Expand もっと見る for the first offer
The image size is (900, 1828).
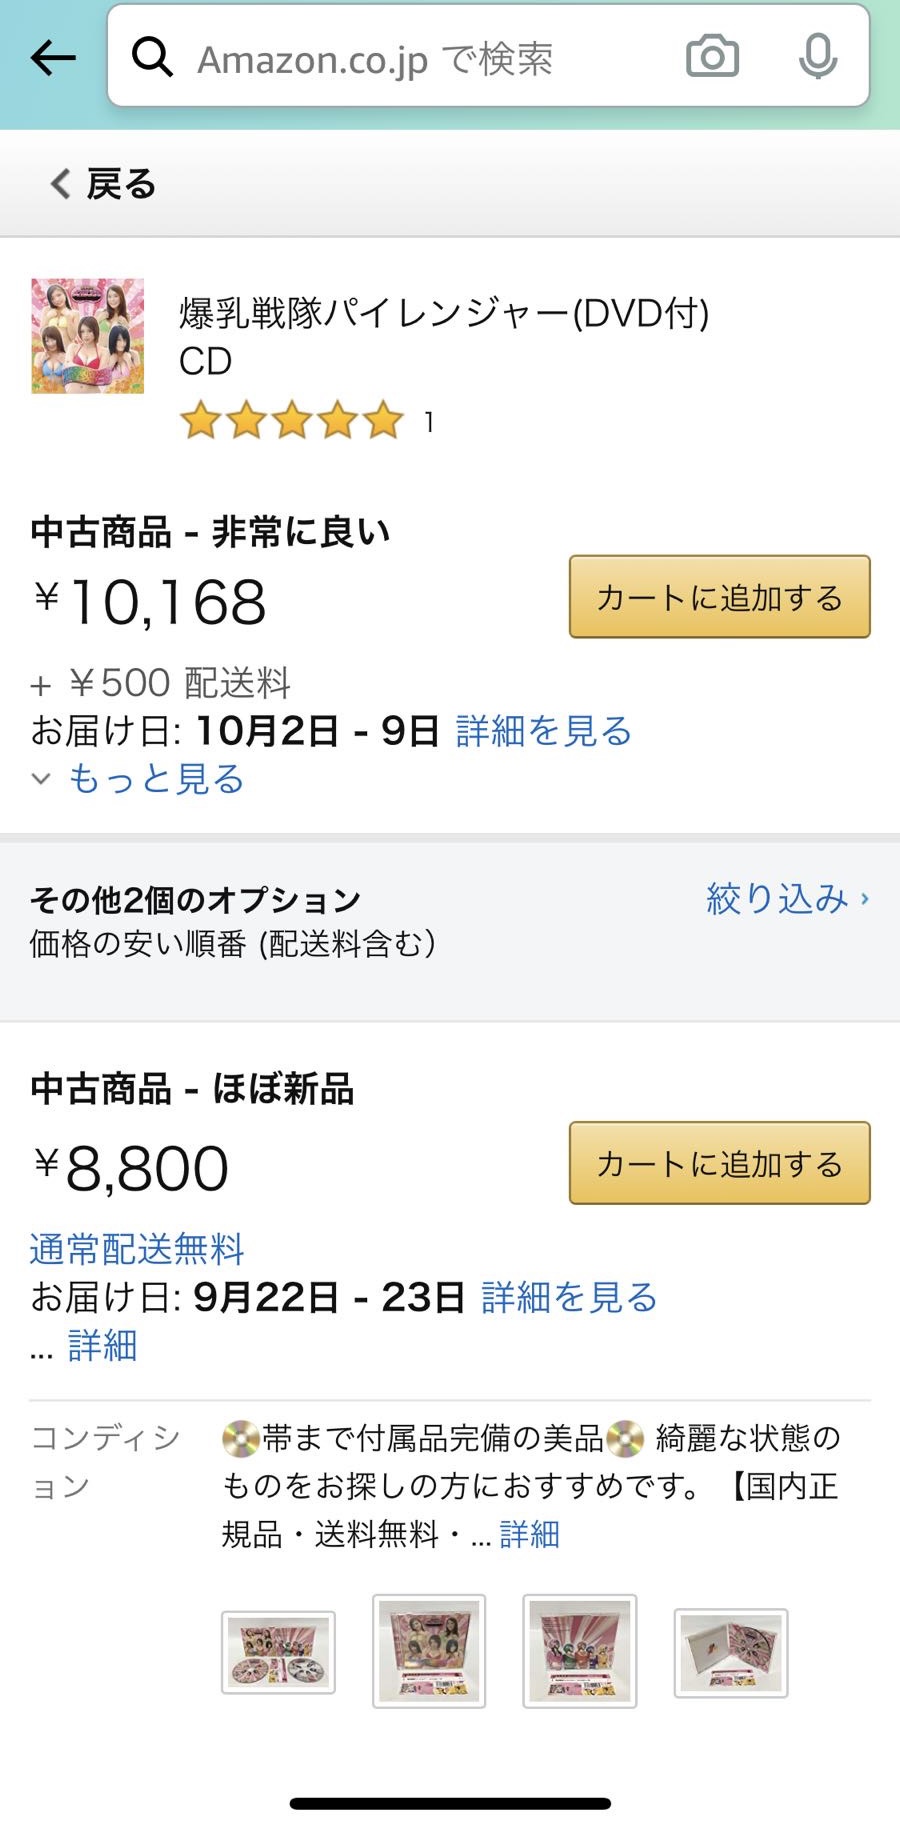pyautogui.click(x=156, y=779)
